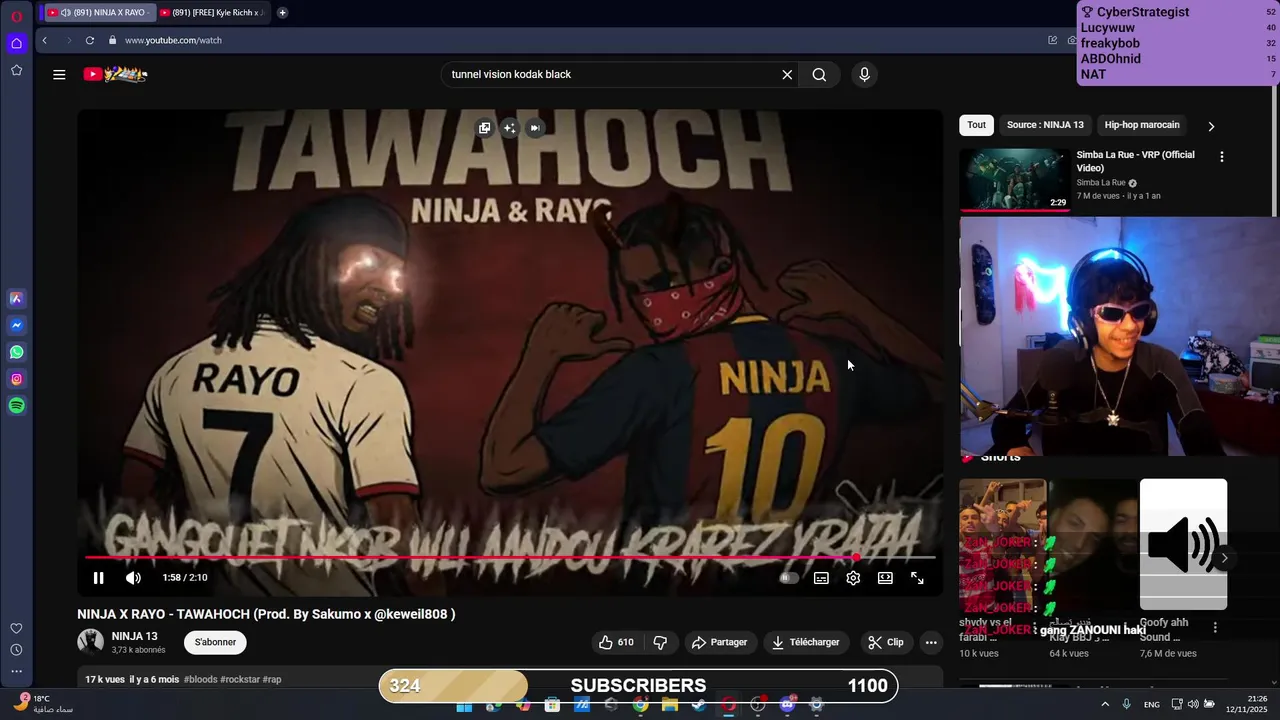Switch the player to theater mode

[x=885, y=578]
